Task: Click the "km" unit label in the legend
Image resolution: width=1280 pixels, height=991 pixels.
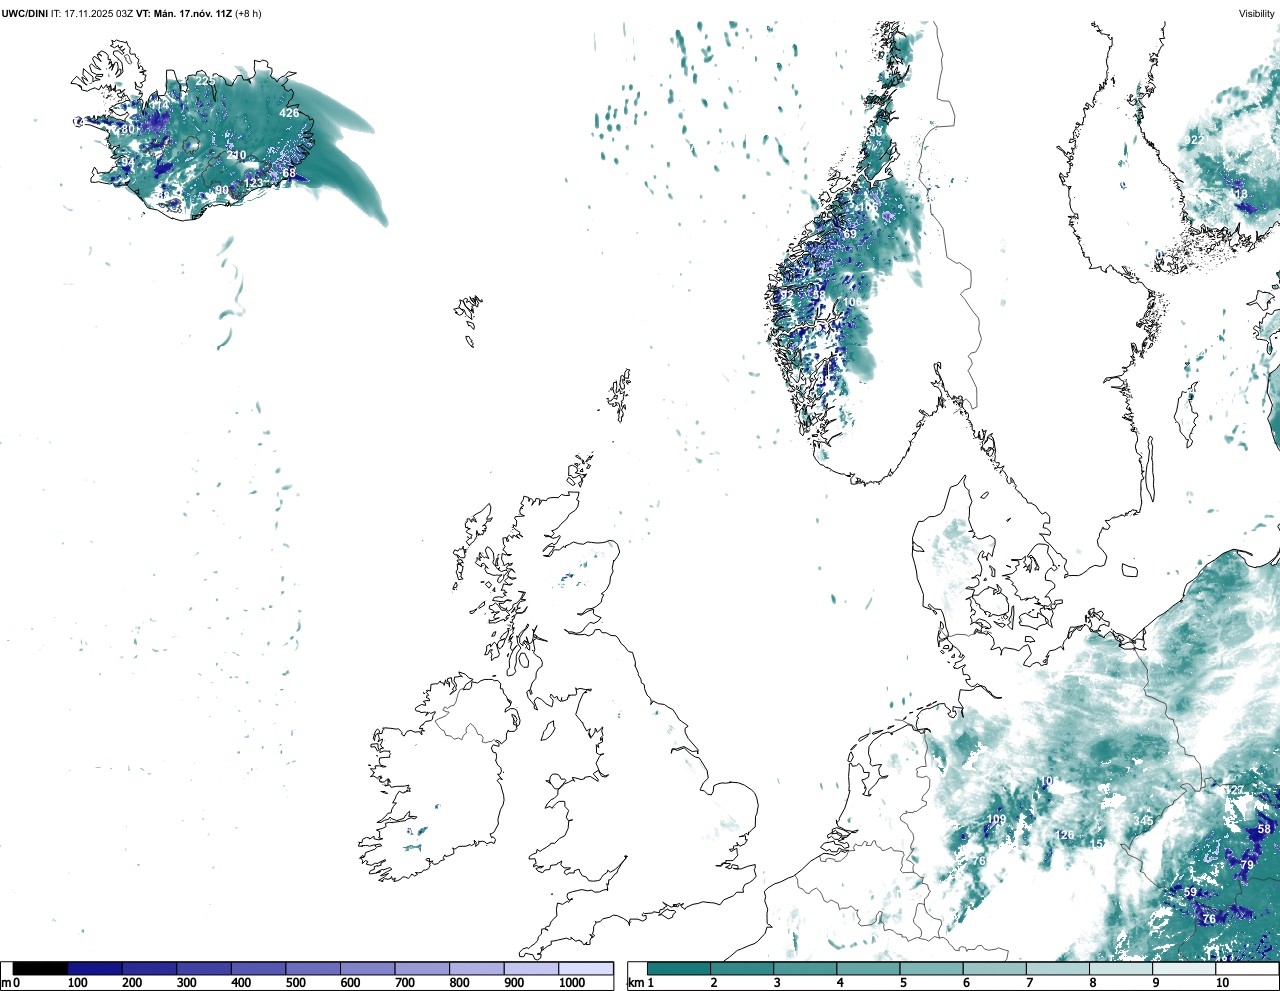Action: coord(634,984)
